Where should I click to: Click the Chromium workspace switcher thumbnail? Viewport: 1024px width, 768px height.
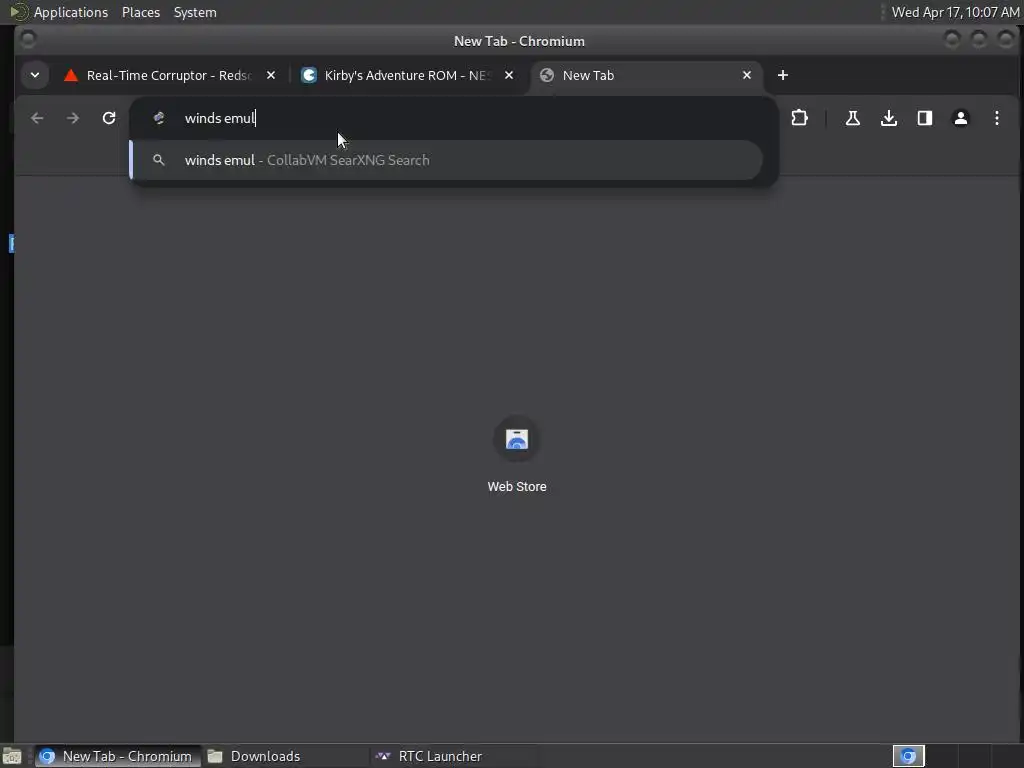908,756
